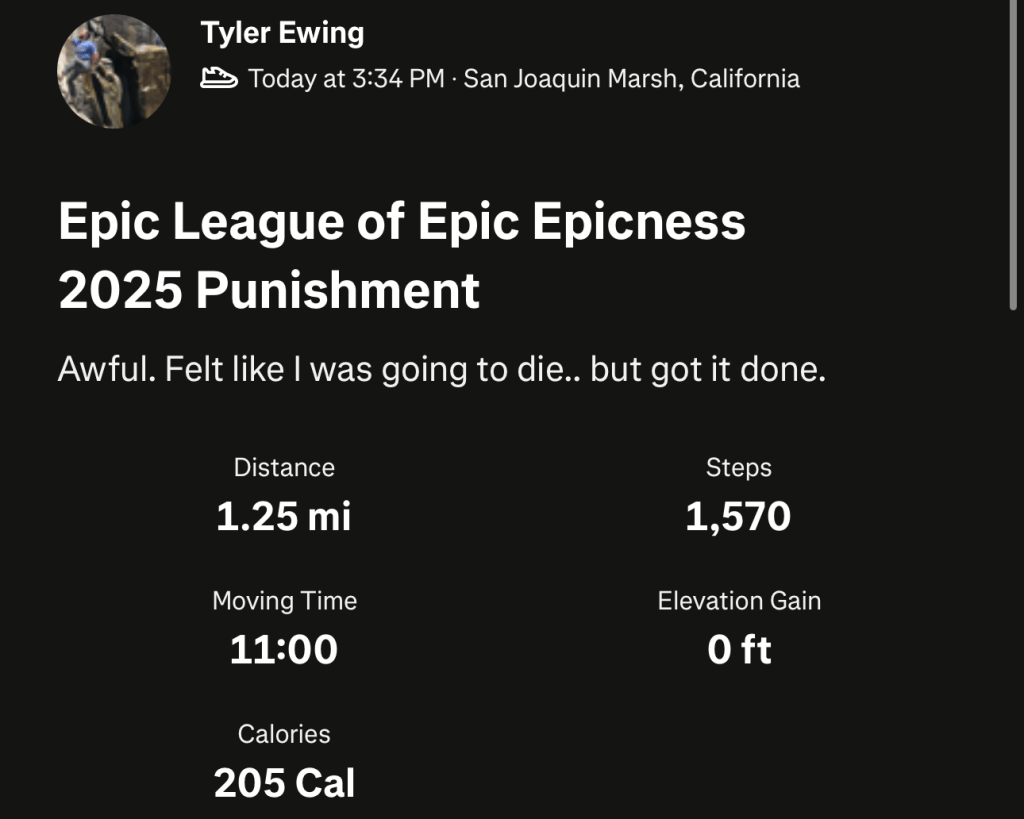Click the Moving Time label
The height and width of the screenshot is (819, 1024).
284,601
